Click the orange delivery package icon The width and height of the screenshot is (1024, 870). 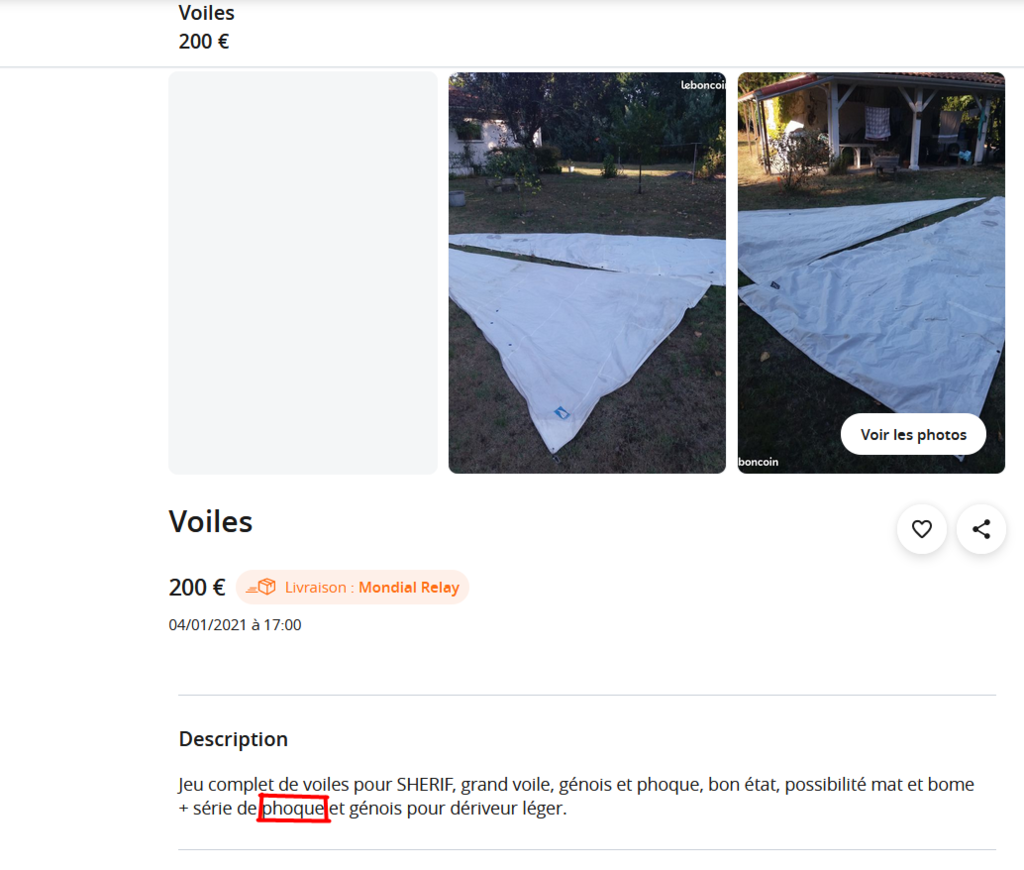[x=261, y=587]
